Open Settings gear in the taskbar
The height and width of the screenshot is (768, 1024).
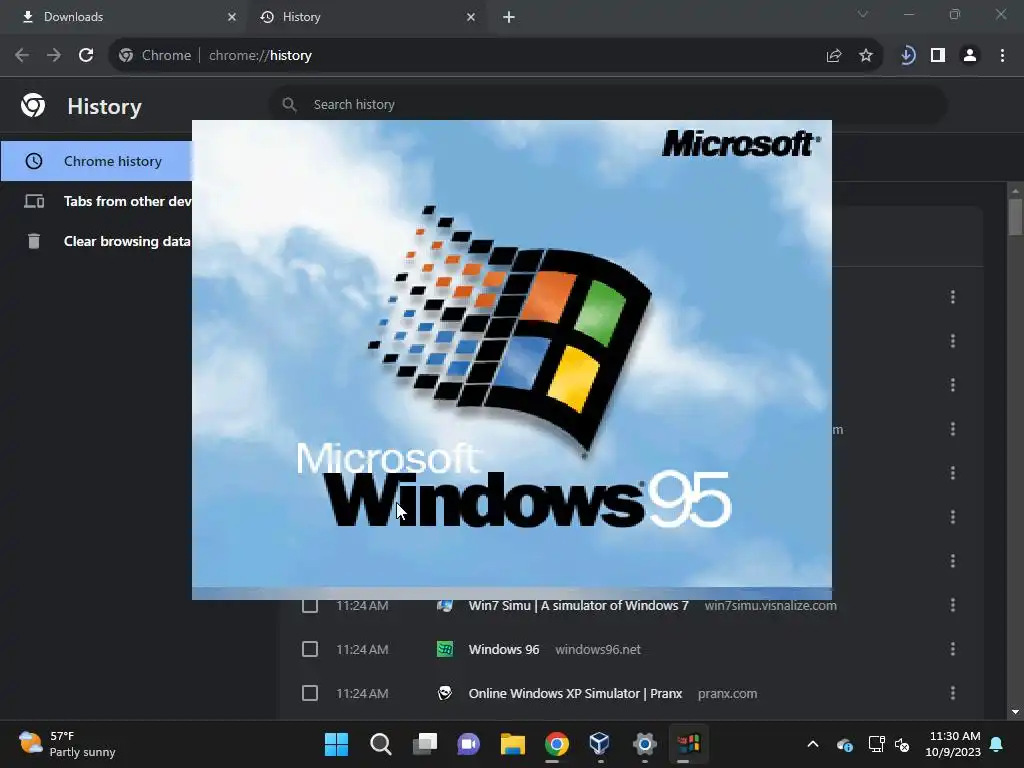(644, 744)
